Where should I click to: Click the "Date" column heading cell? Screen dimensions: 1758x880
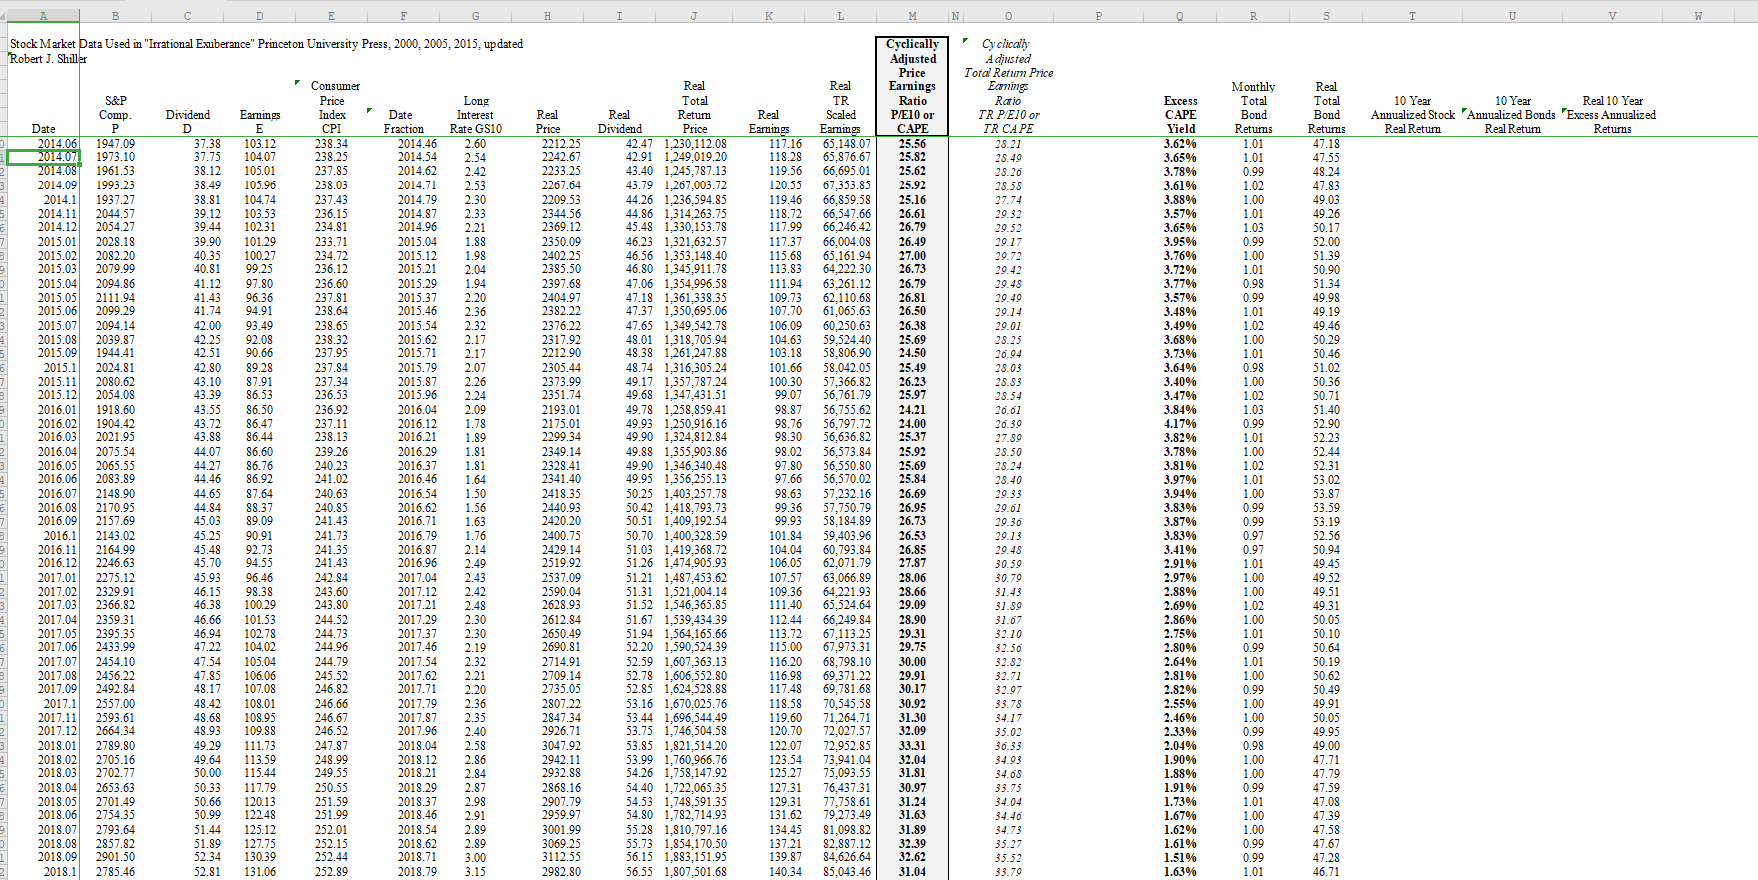coord(43,129)
